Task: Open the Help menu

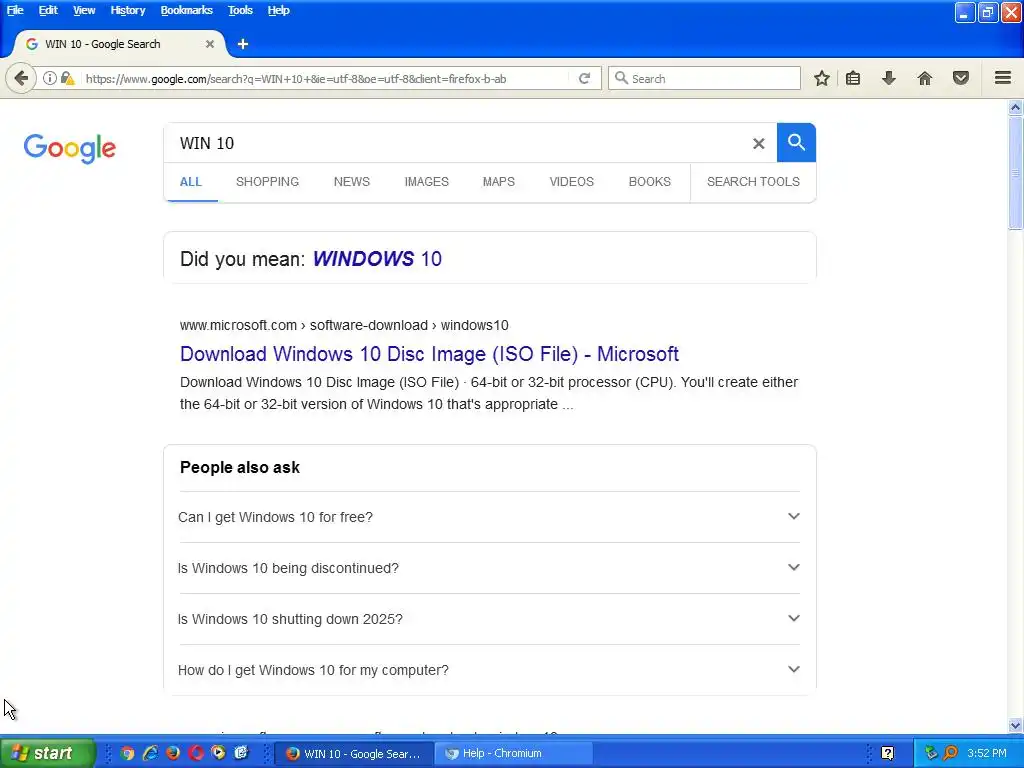Action: pyautogui.click(x=278, y=10)
